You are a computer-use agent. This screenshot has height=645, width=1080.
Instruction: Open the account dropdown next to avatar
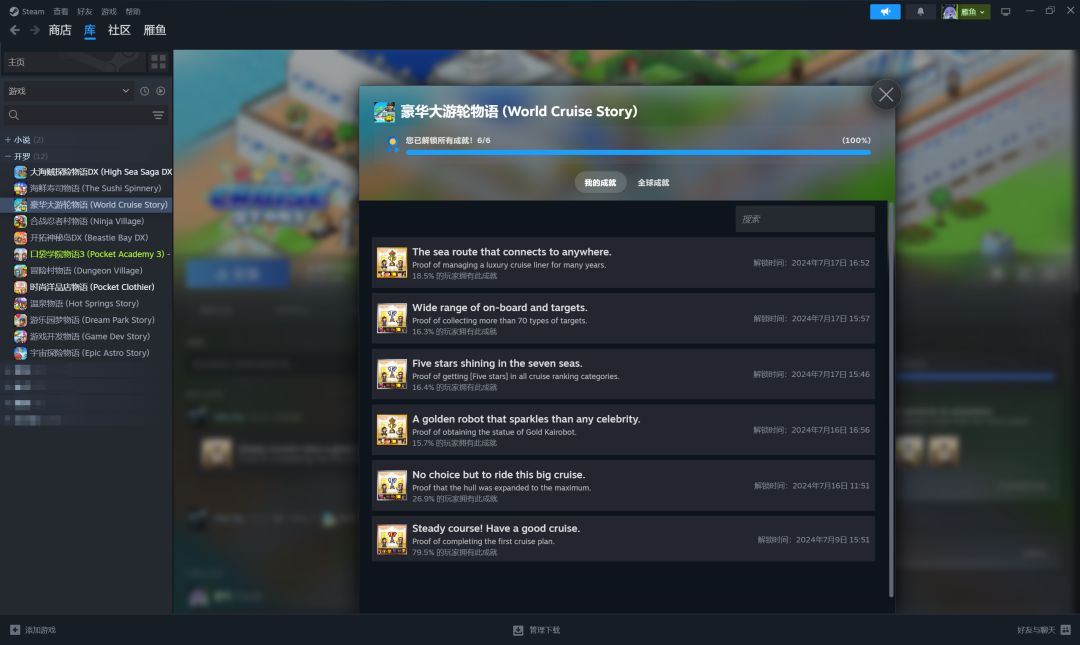tap(973, 12)
